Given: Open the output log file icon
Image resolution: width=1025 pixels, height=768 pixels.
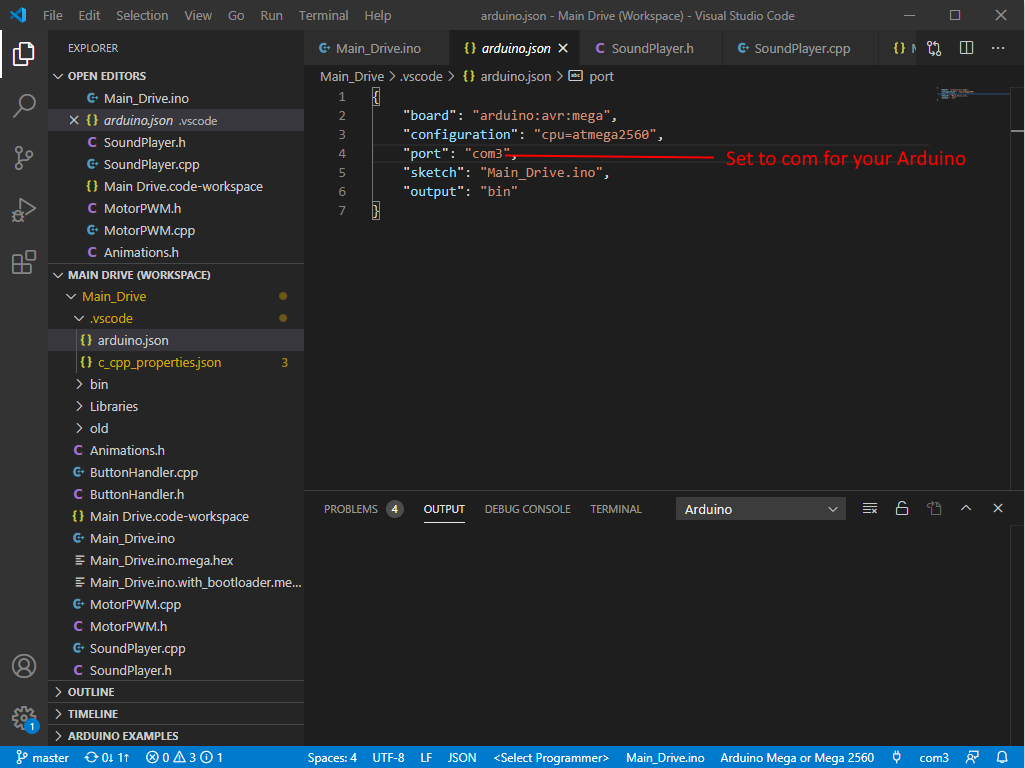Looking at the screenshot, I should [934, 509].
